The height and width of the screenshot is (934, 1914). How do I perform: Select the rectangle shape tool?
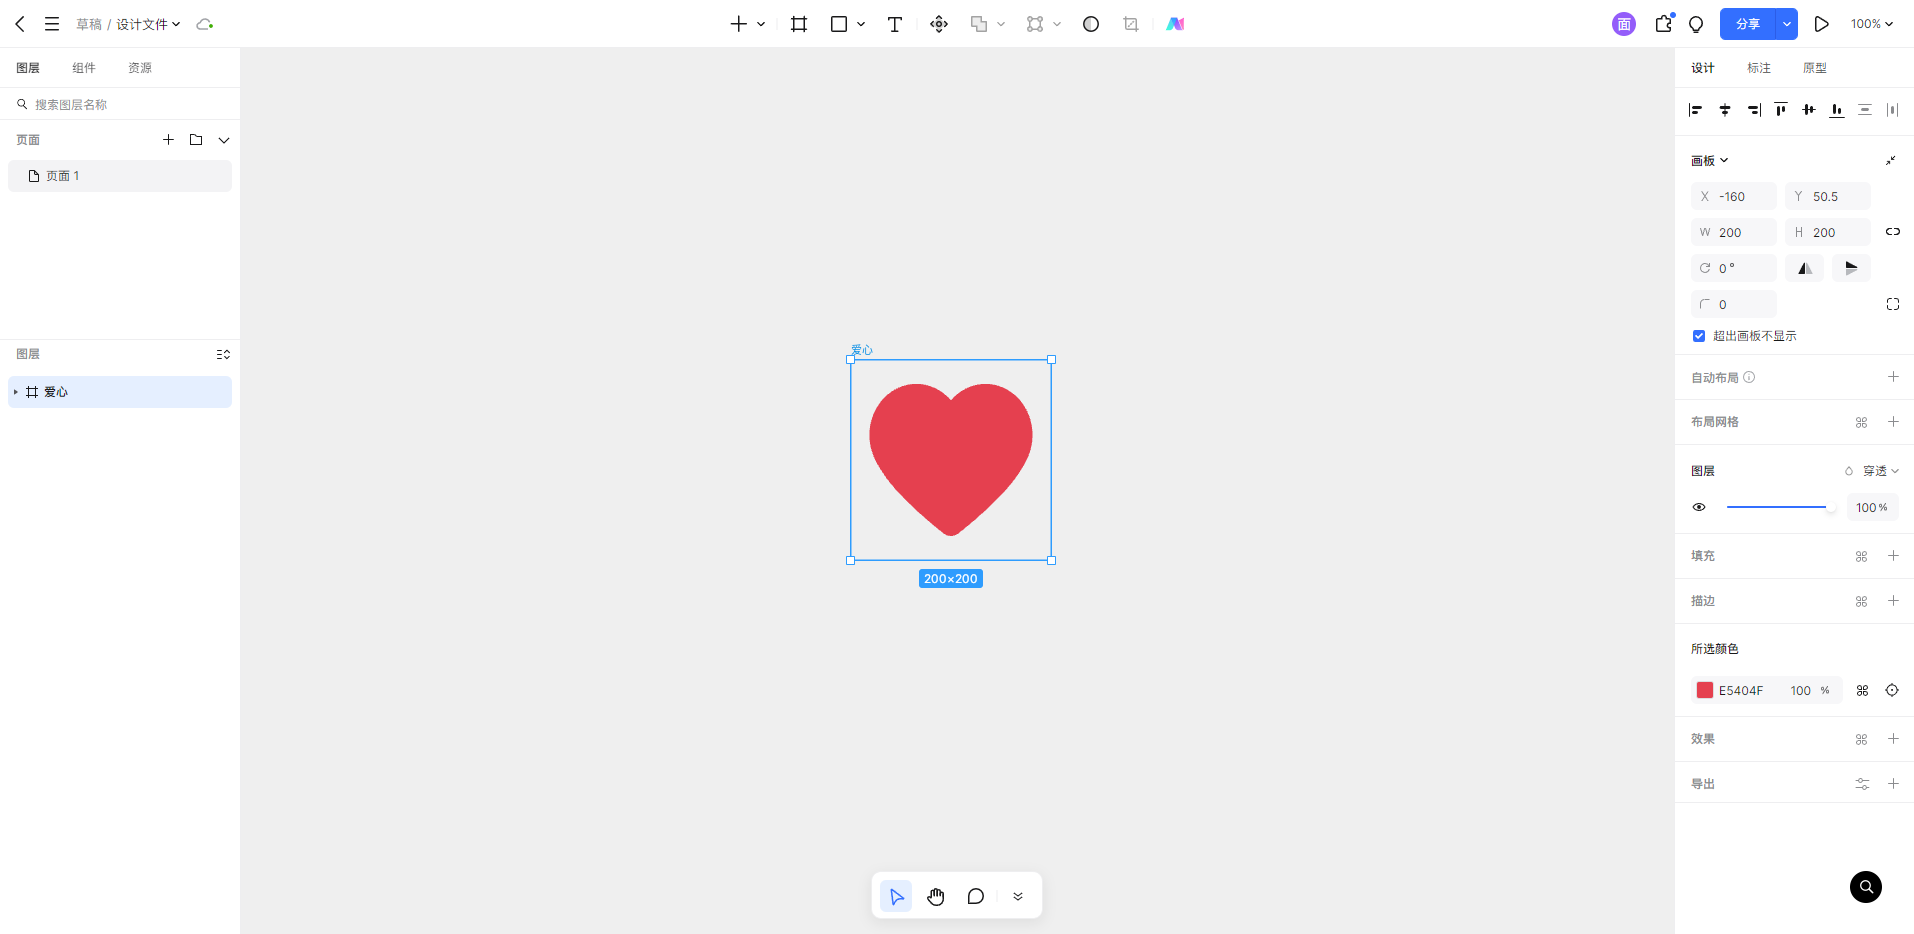tap(839, 24)
